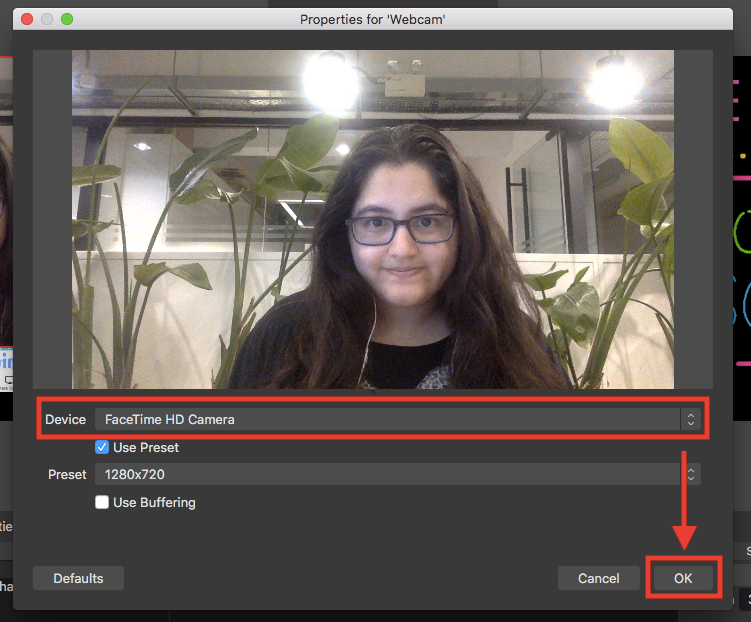751x622 pixels.
Task: Click the 'Device' field label
Action: (x=66, y=420)
